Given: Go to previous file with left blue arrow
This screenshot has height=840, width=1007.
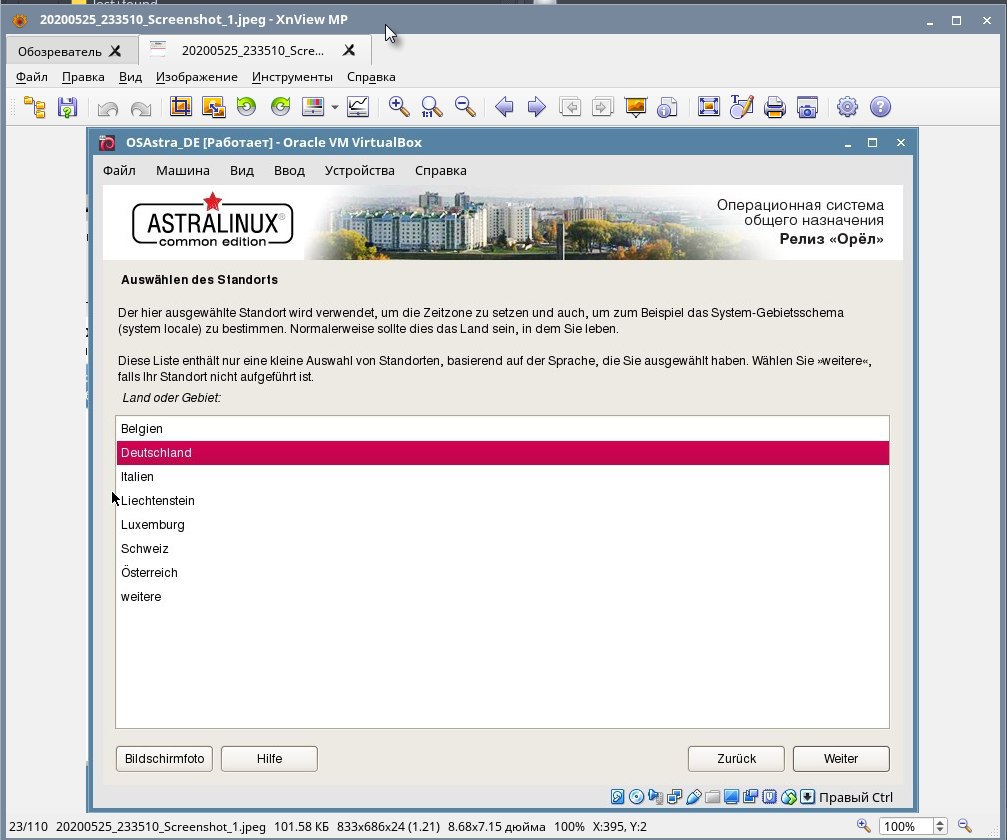Looking at the screenshot, I should 504,107.
